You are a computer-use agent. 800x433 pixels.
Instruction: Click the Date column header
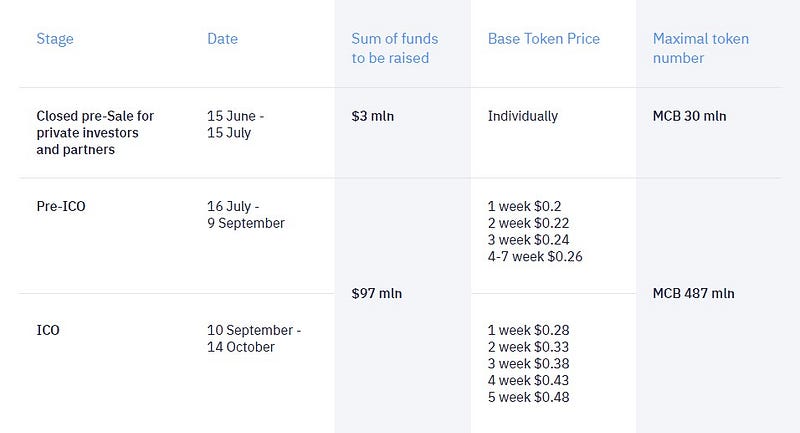[222, 39]
